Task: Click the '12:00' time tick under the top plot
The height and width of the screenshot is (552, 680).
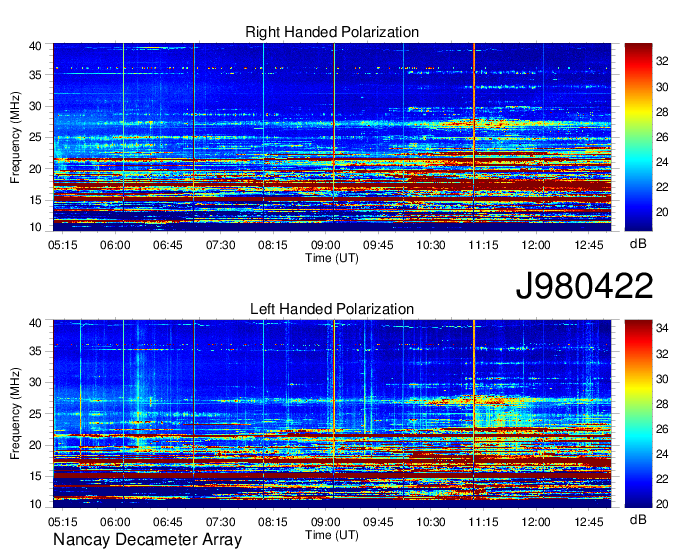Action: point(536,245)
